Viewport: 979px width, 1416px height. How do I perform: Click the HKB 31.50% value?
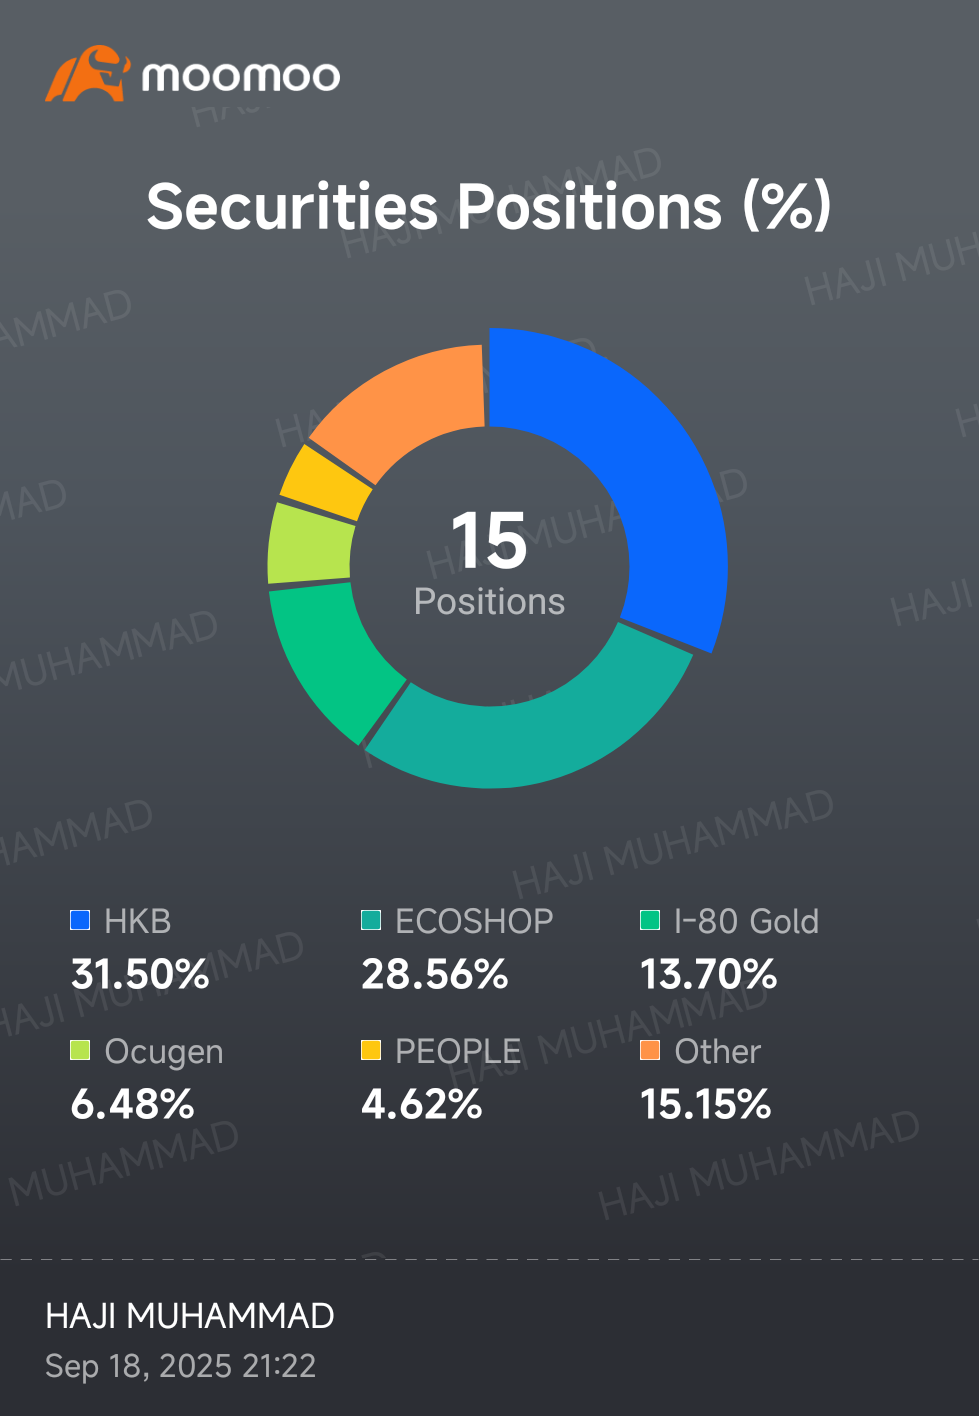click(140, 974)
